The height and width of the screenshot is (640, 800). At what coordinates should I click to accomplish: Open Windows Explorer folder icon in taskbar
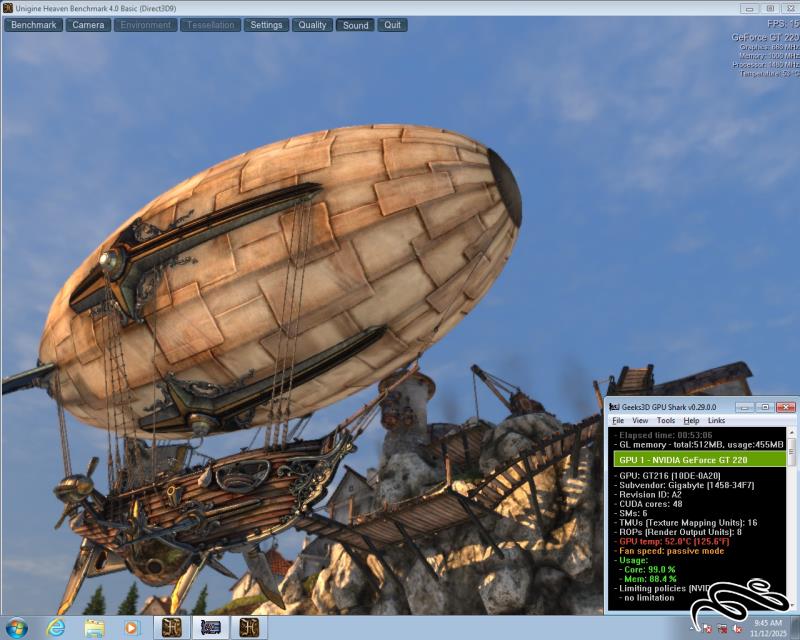click(94, 627)
